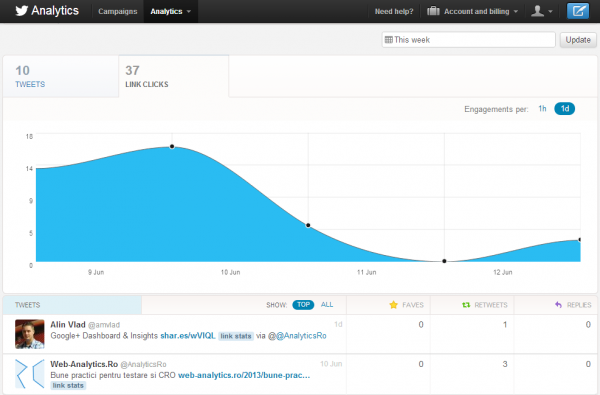This screenshot has width=600, height=395.
Task: Open the Campaigns menu item
Action: 117,11
